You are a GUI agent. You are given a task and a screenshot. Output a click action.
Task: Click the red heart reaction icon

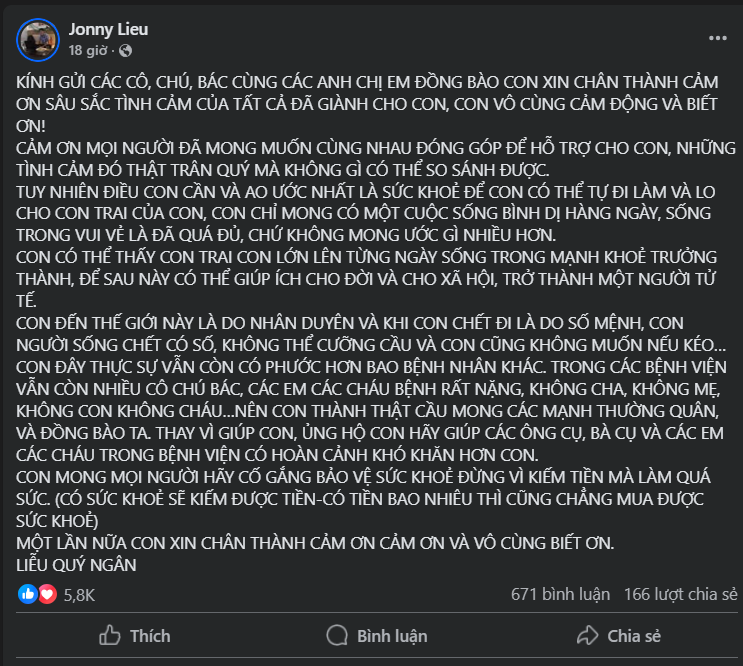(47, 594)
